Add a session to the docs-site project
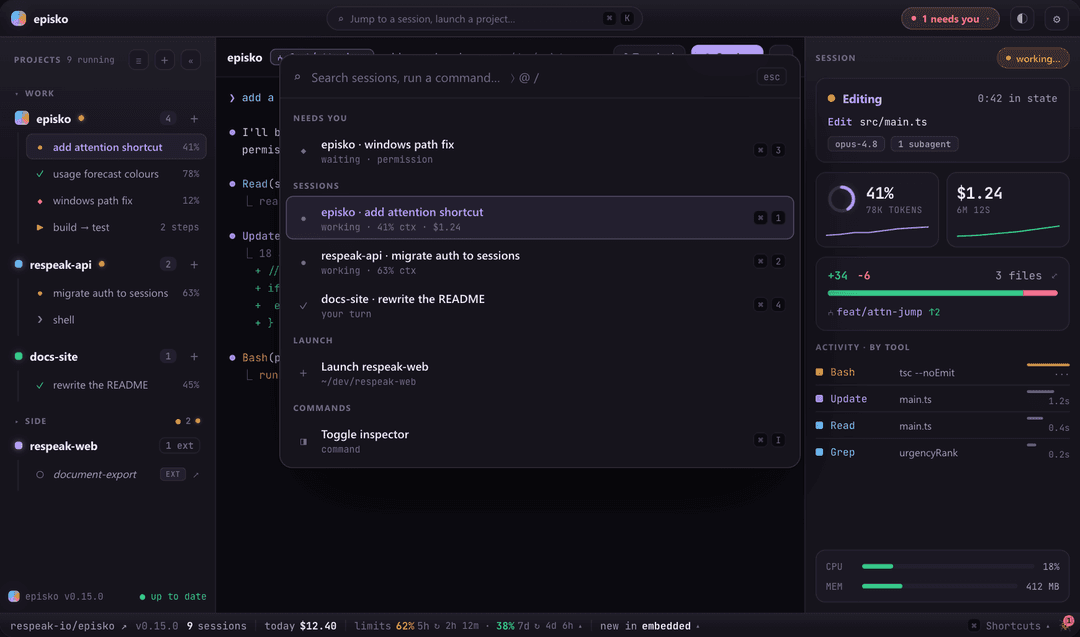This screenshot has height=637, width=1080. pyautogui.click(x=194, y=356)
